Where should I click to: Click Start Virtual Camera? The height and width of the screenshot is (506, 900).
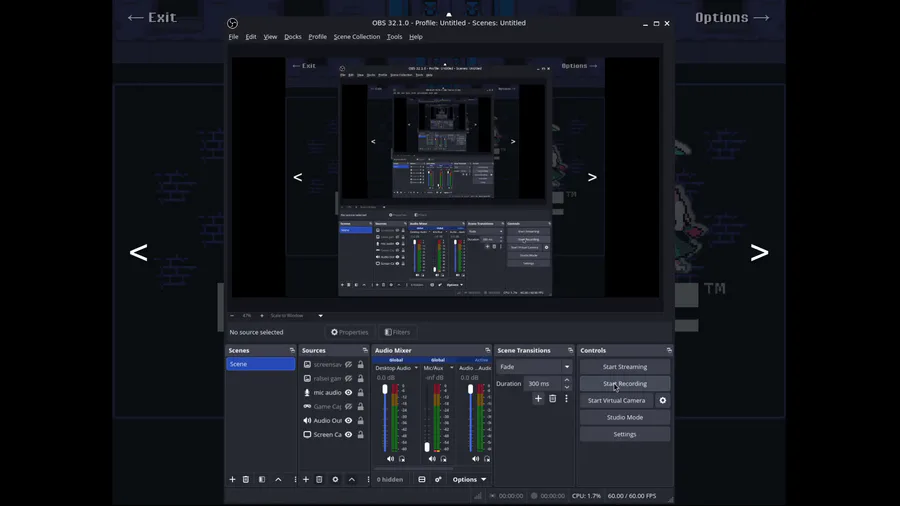(x=616, y=400)
